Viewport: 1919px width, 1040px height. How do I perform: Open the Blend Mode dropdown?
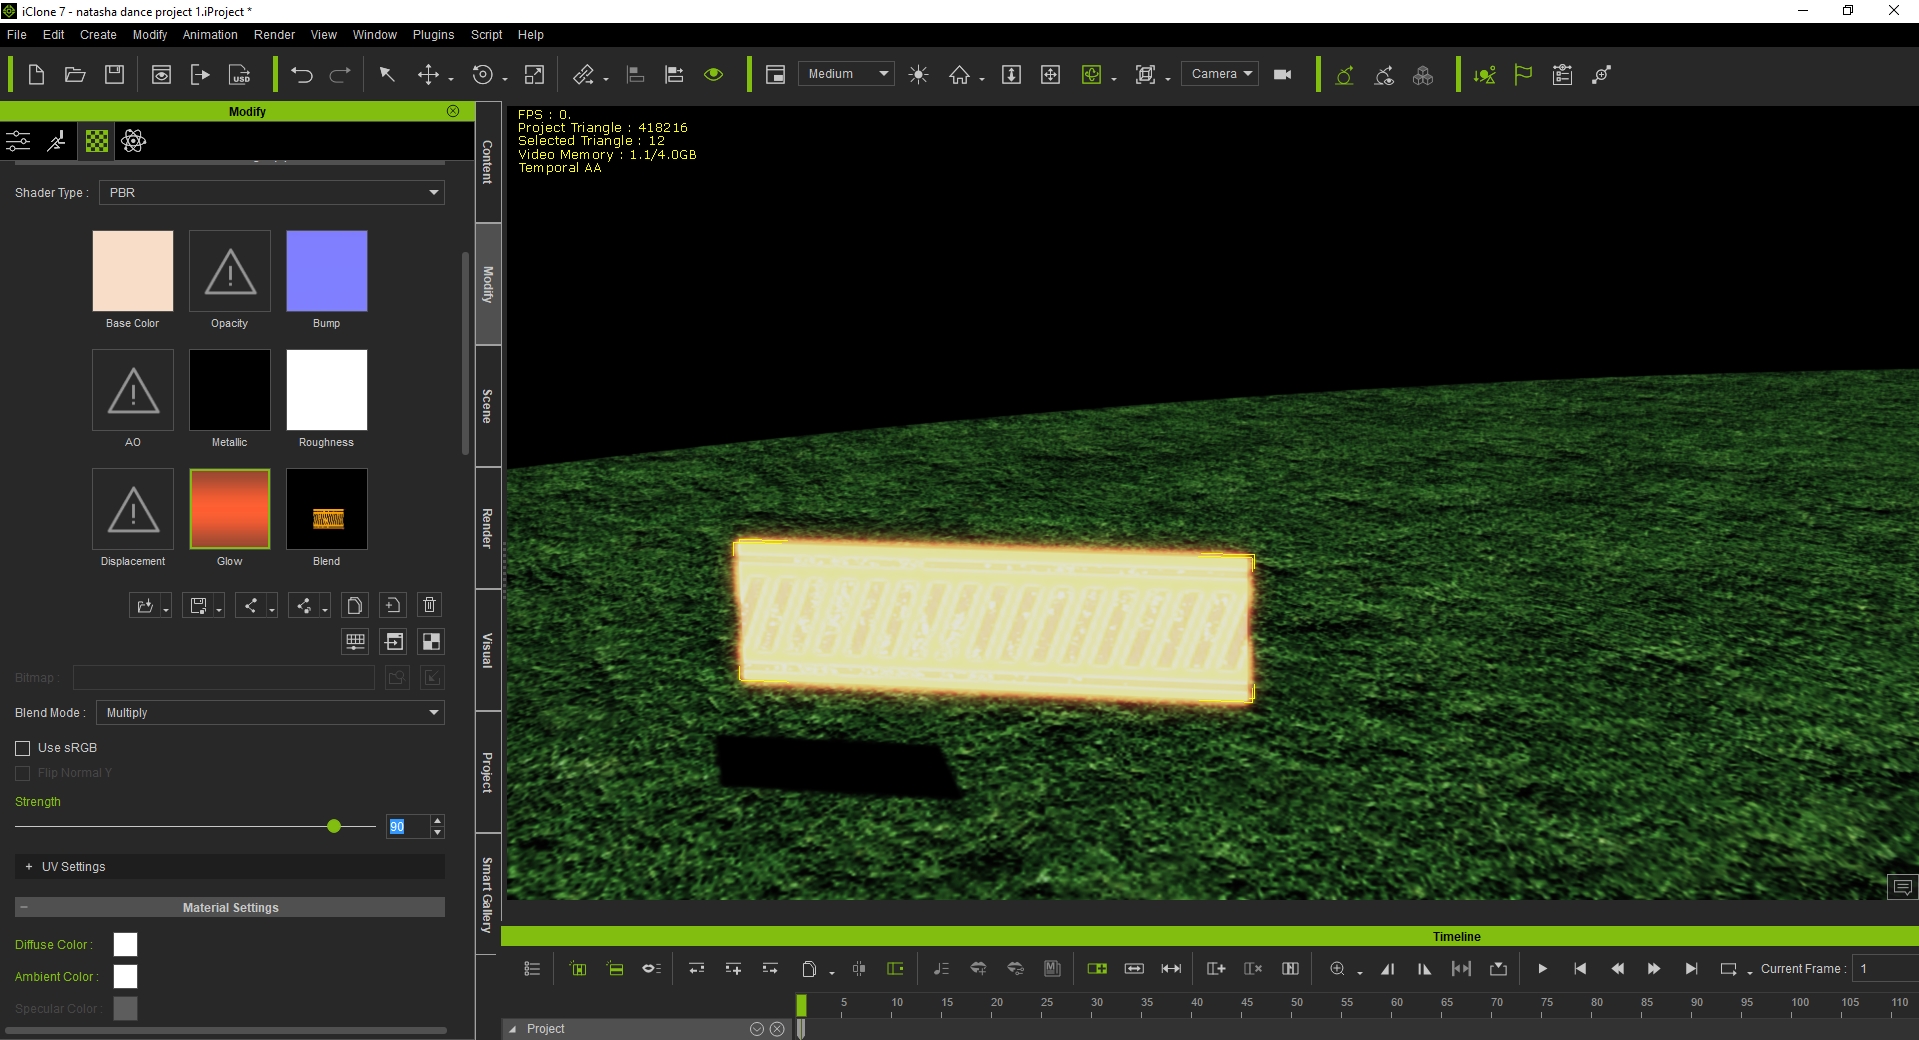(271, 713)
